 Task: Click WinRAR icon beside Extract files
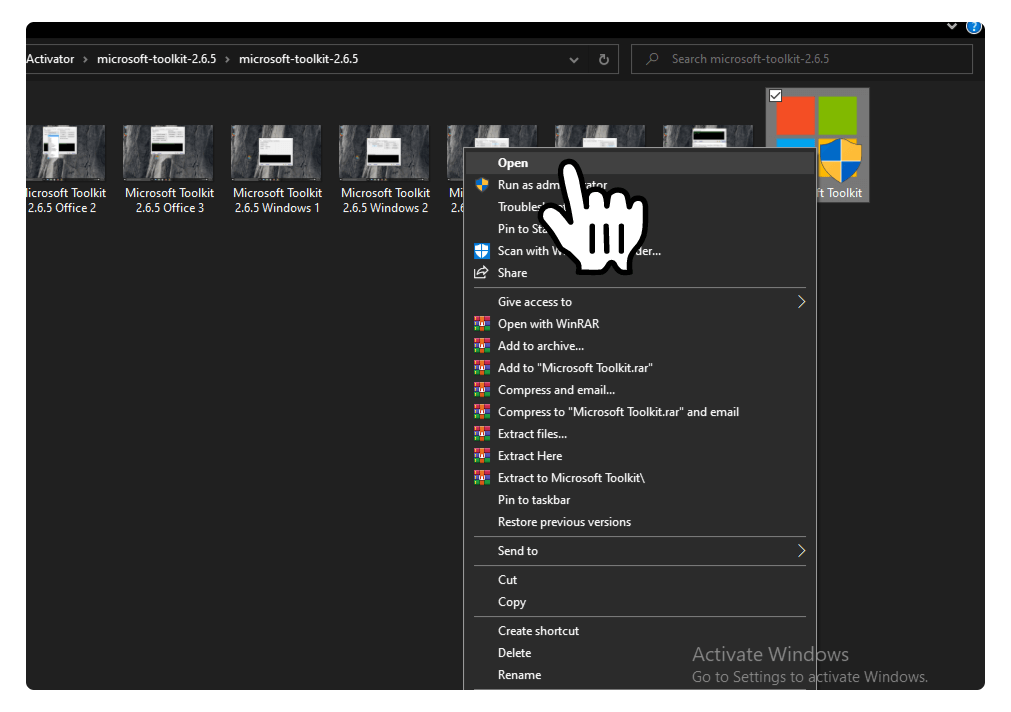coord(482,433)
